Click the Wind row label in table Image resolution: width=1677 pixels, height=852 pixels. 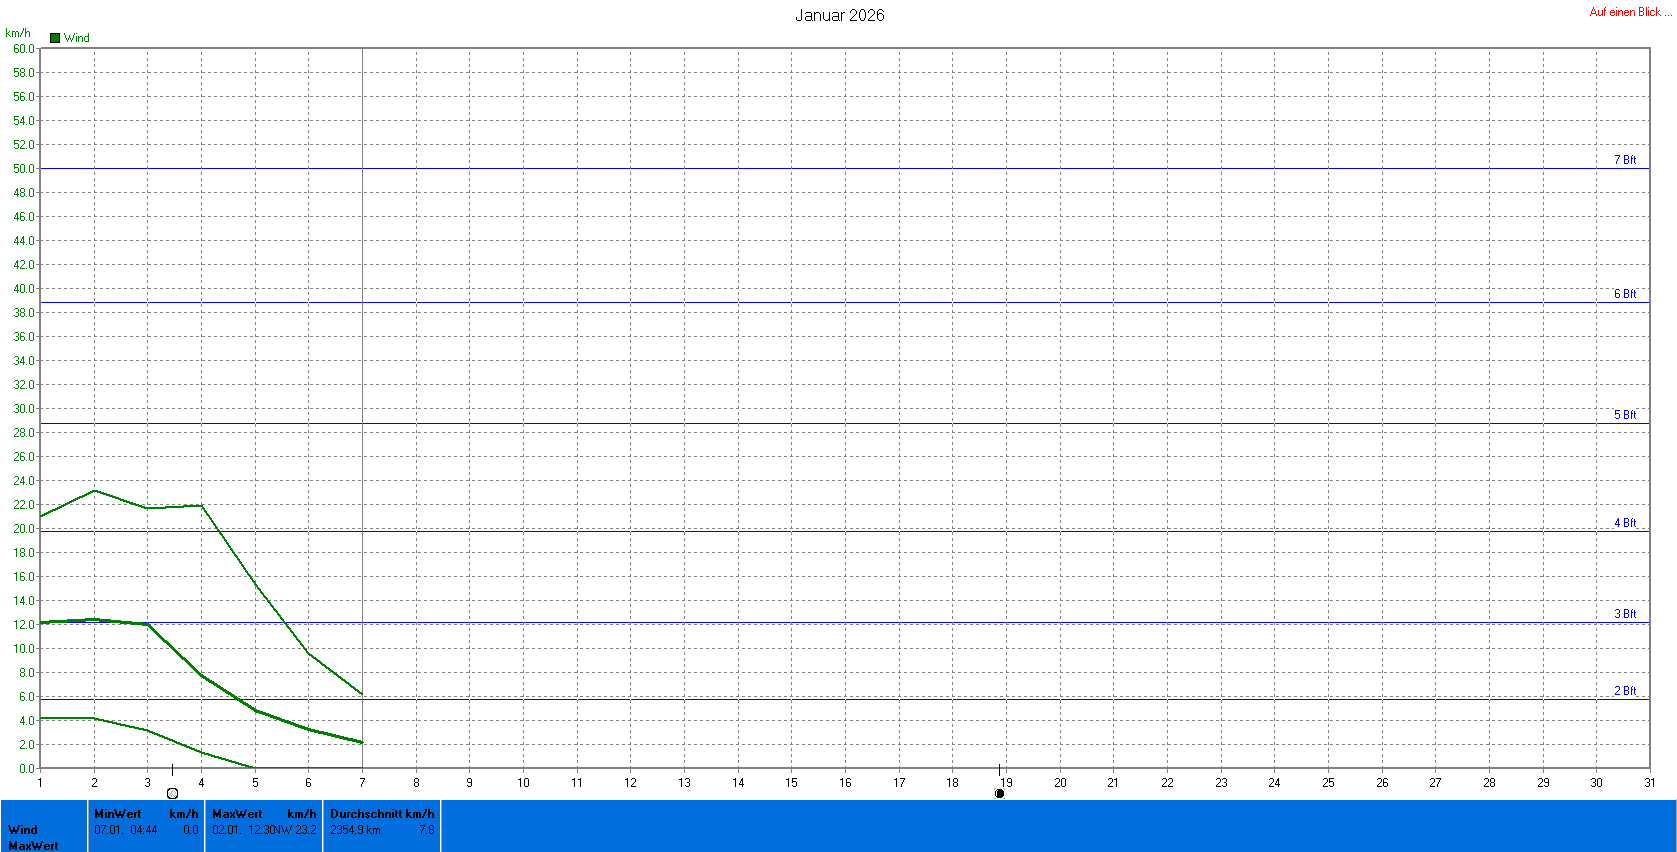pyautogui.click(x=23, y=830)
